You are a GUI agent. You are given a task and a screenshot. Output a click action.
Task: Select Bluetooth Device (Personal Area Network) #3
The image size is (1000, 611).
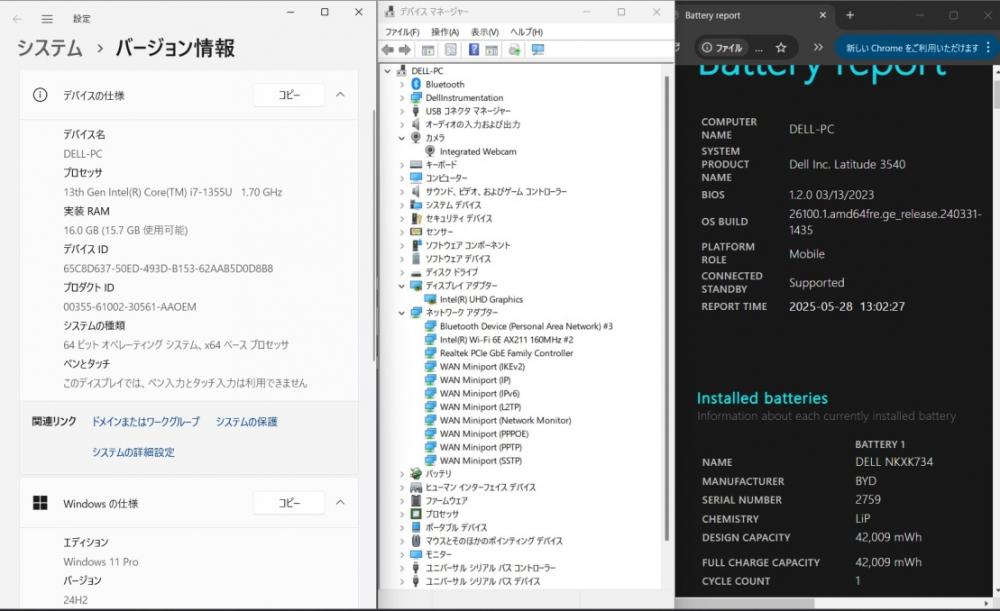[526, 326]
